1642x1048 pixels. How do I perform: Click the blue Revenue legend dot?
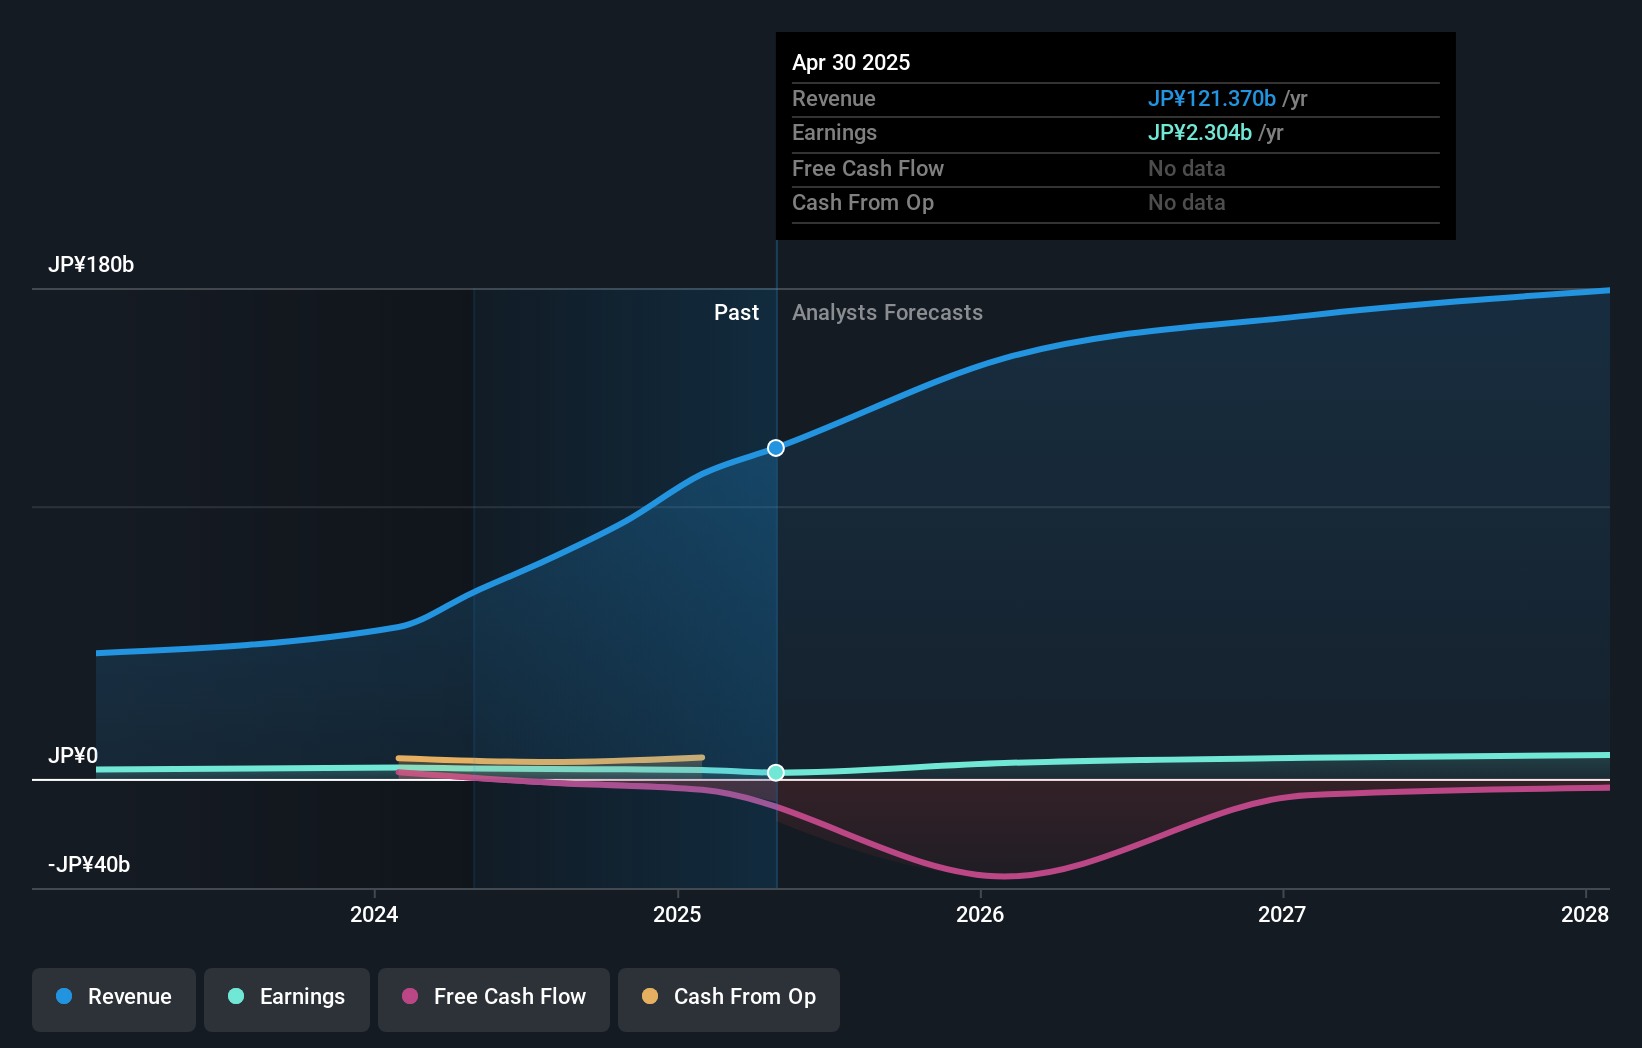[x=62, y=998]
